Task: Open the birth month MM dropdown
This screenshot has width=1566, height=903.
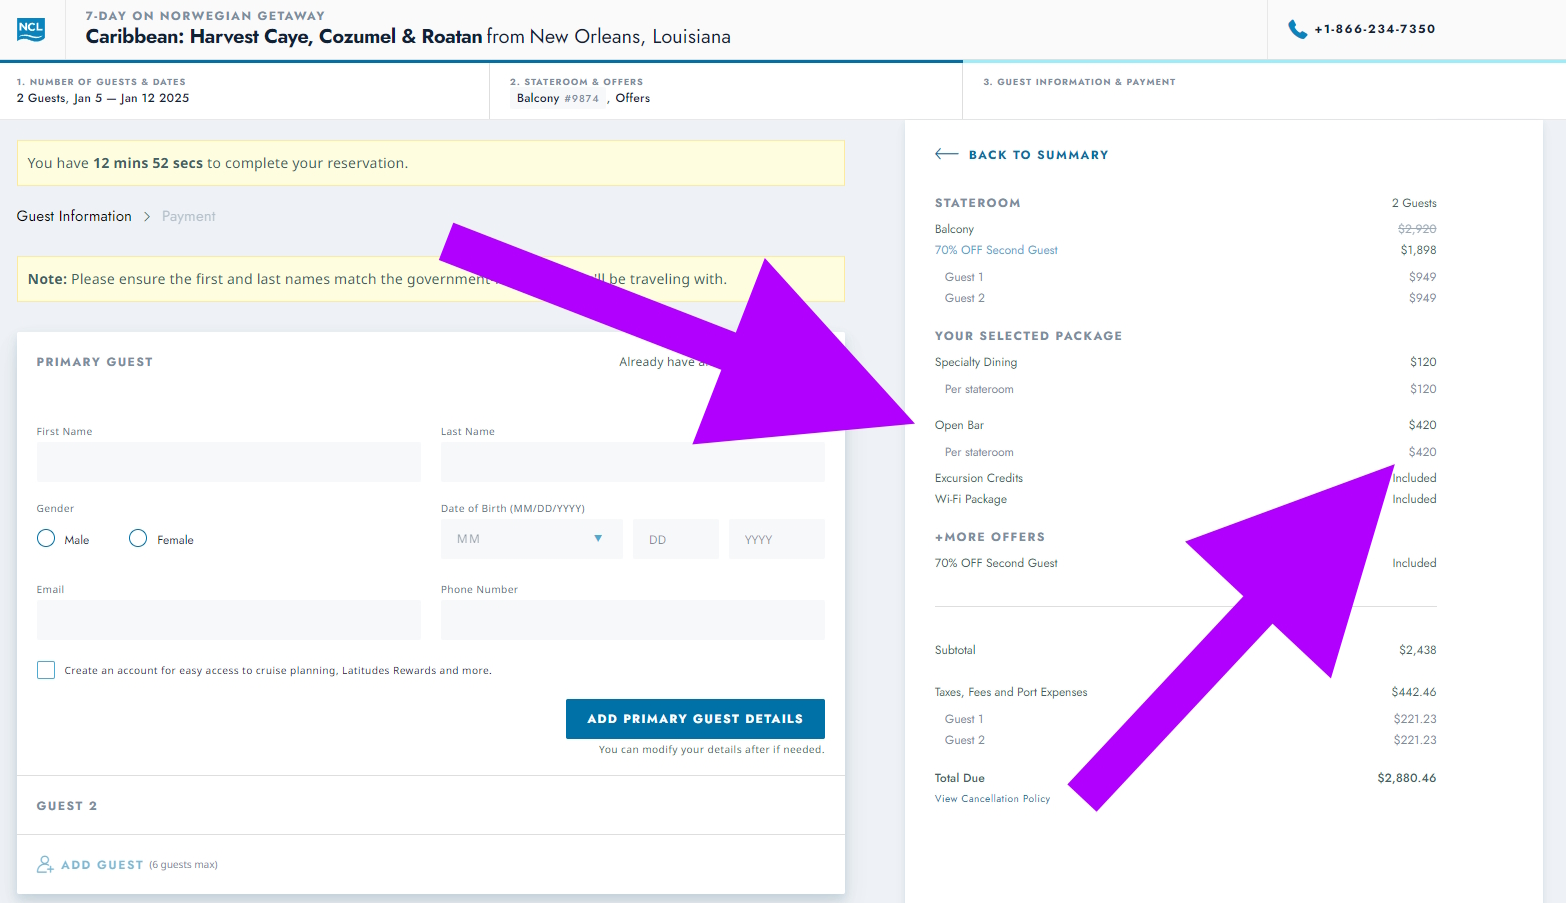Action: (531, 539)
